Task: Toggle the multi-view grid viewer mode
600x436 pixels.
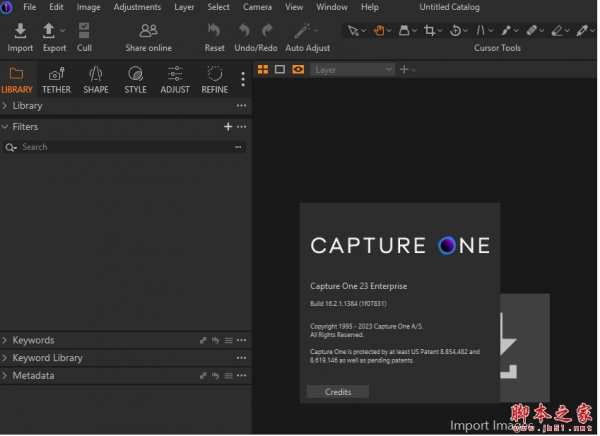Action: coord(263,70)
